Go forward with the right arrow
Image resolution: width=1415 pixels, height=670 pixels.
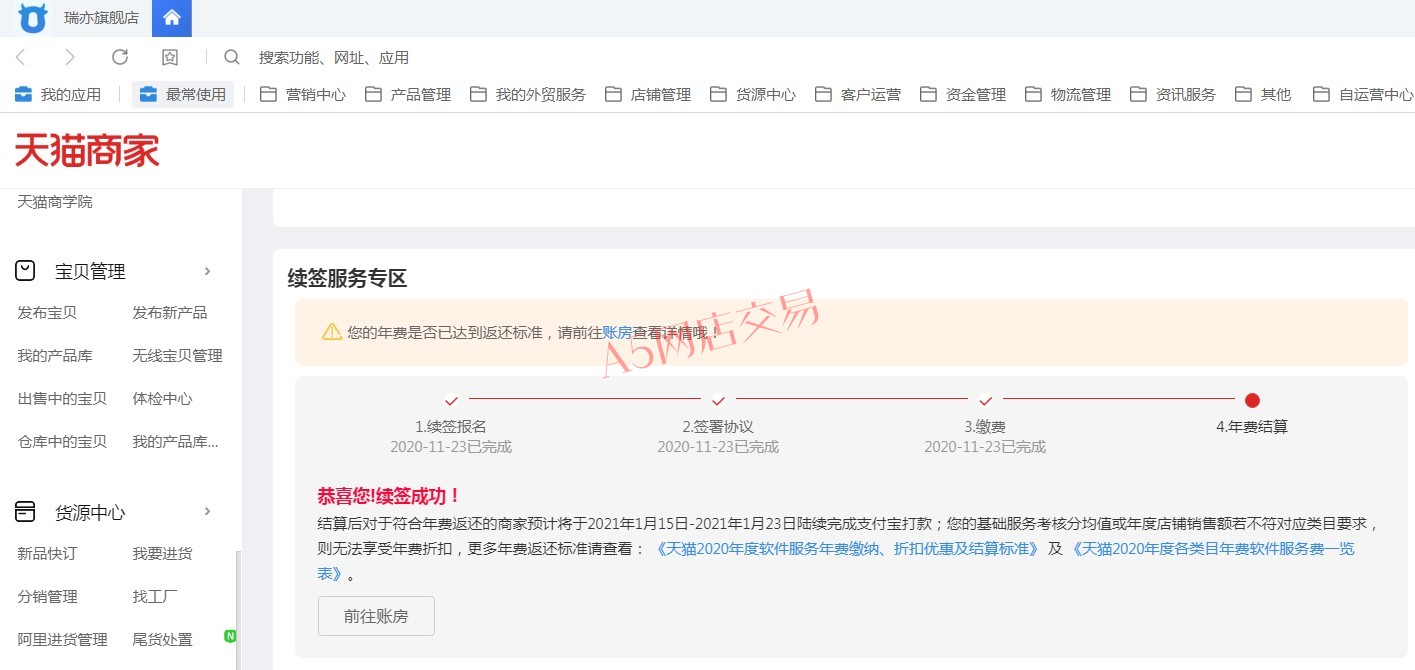pyautogui.click(x=69, y=57)
